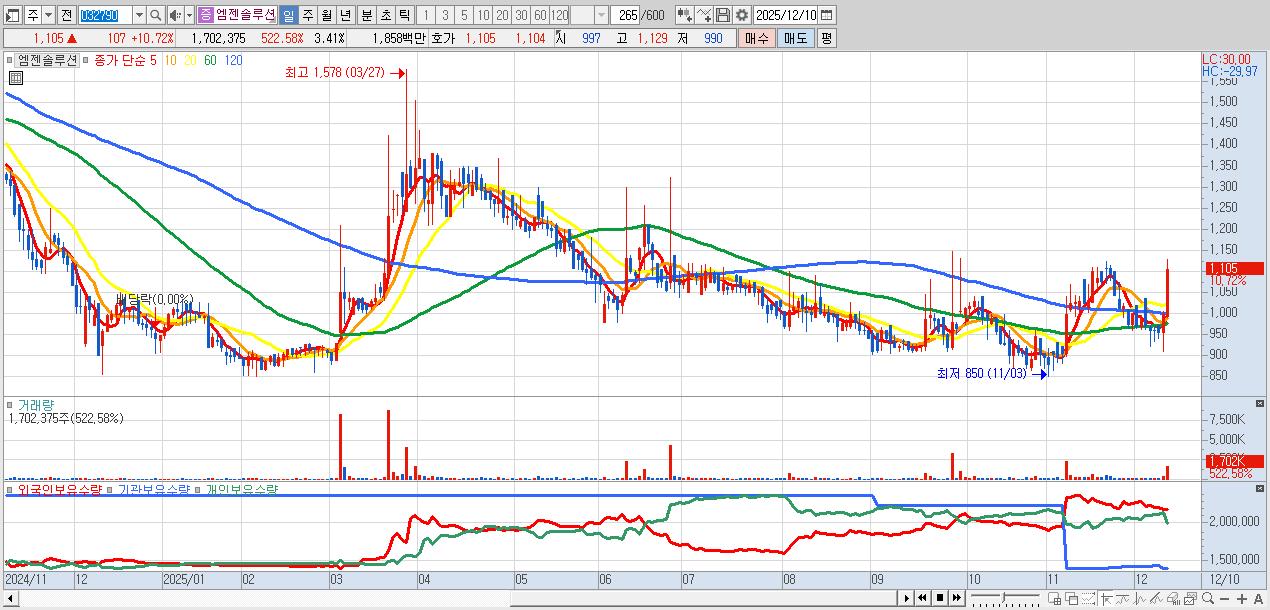Click the 매수 buy button
The height and width of the screenshot is (610, 1270).
point(756,38)
